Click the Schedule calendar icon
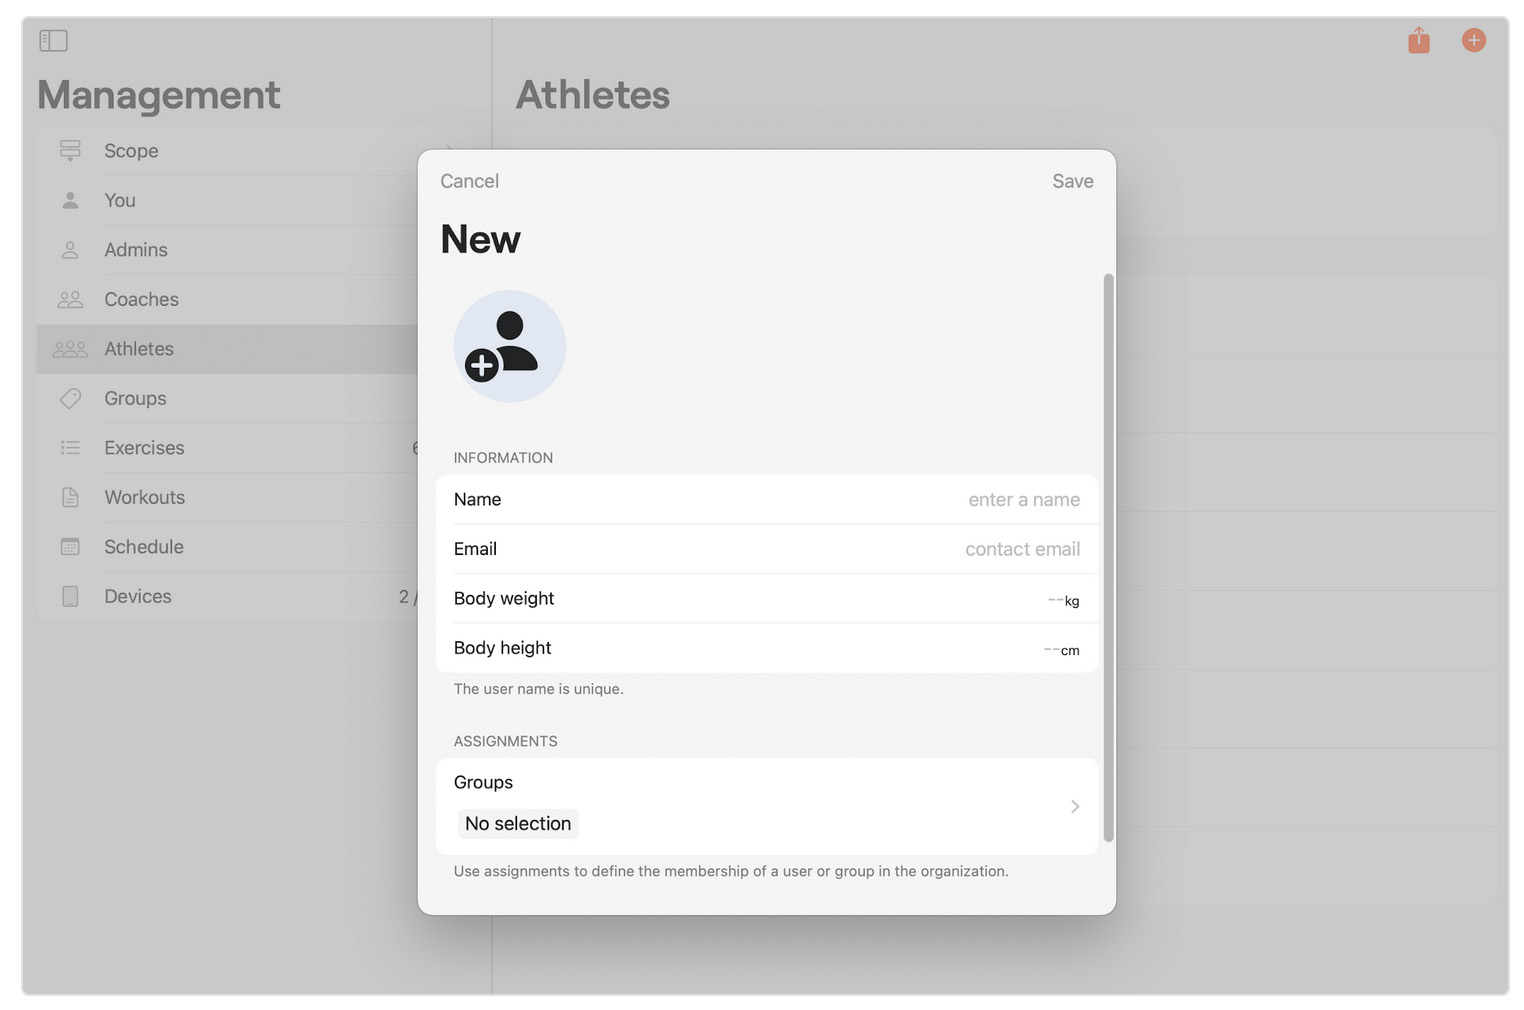 tap(70, 547)
